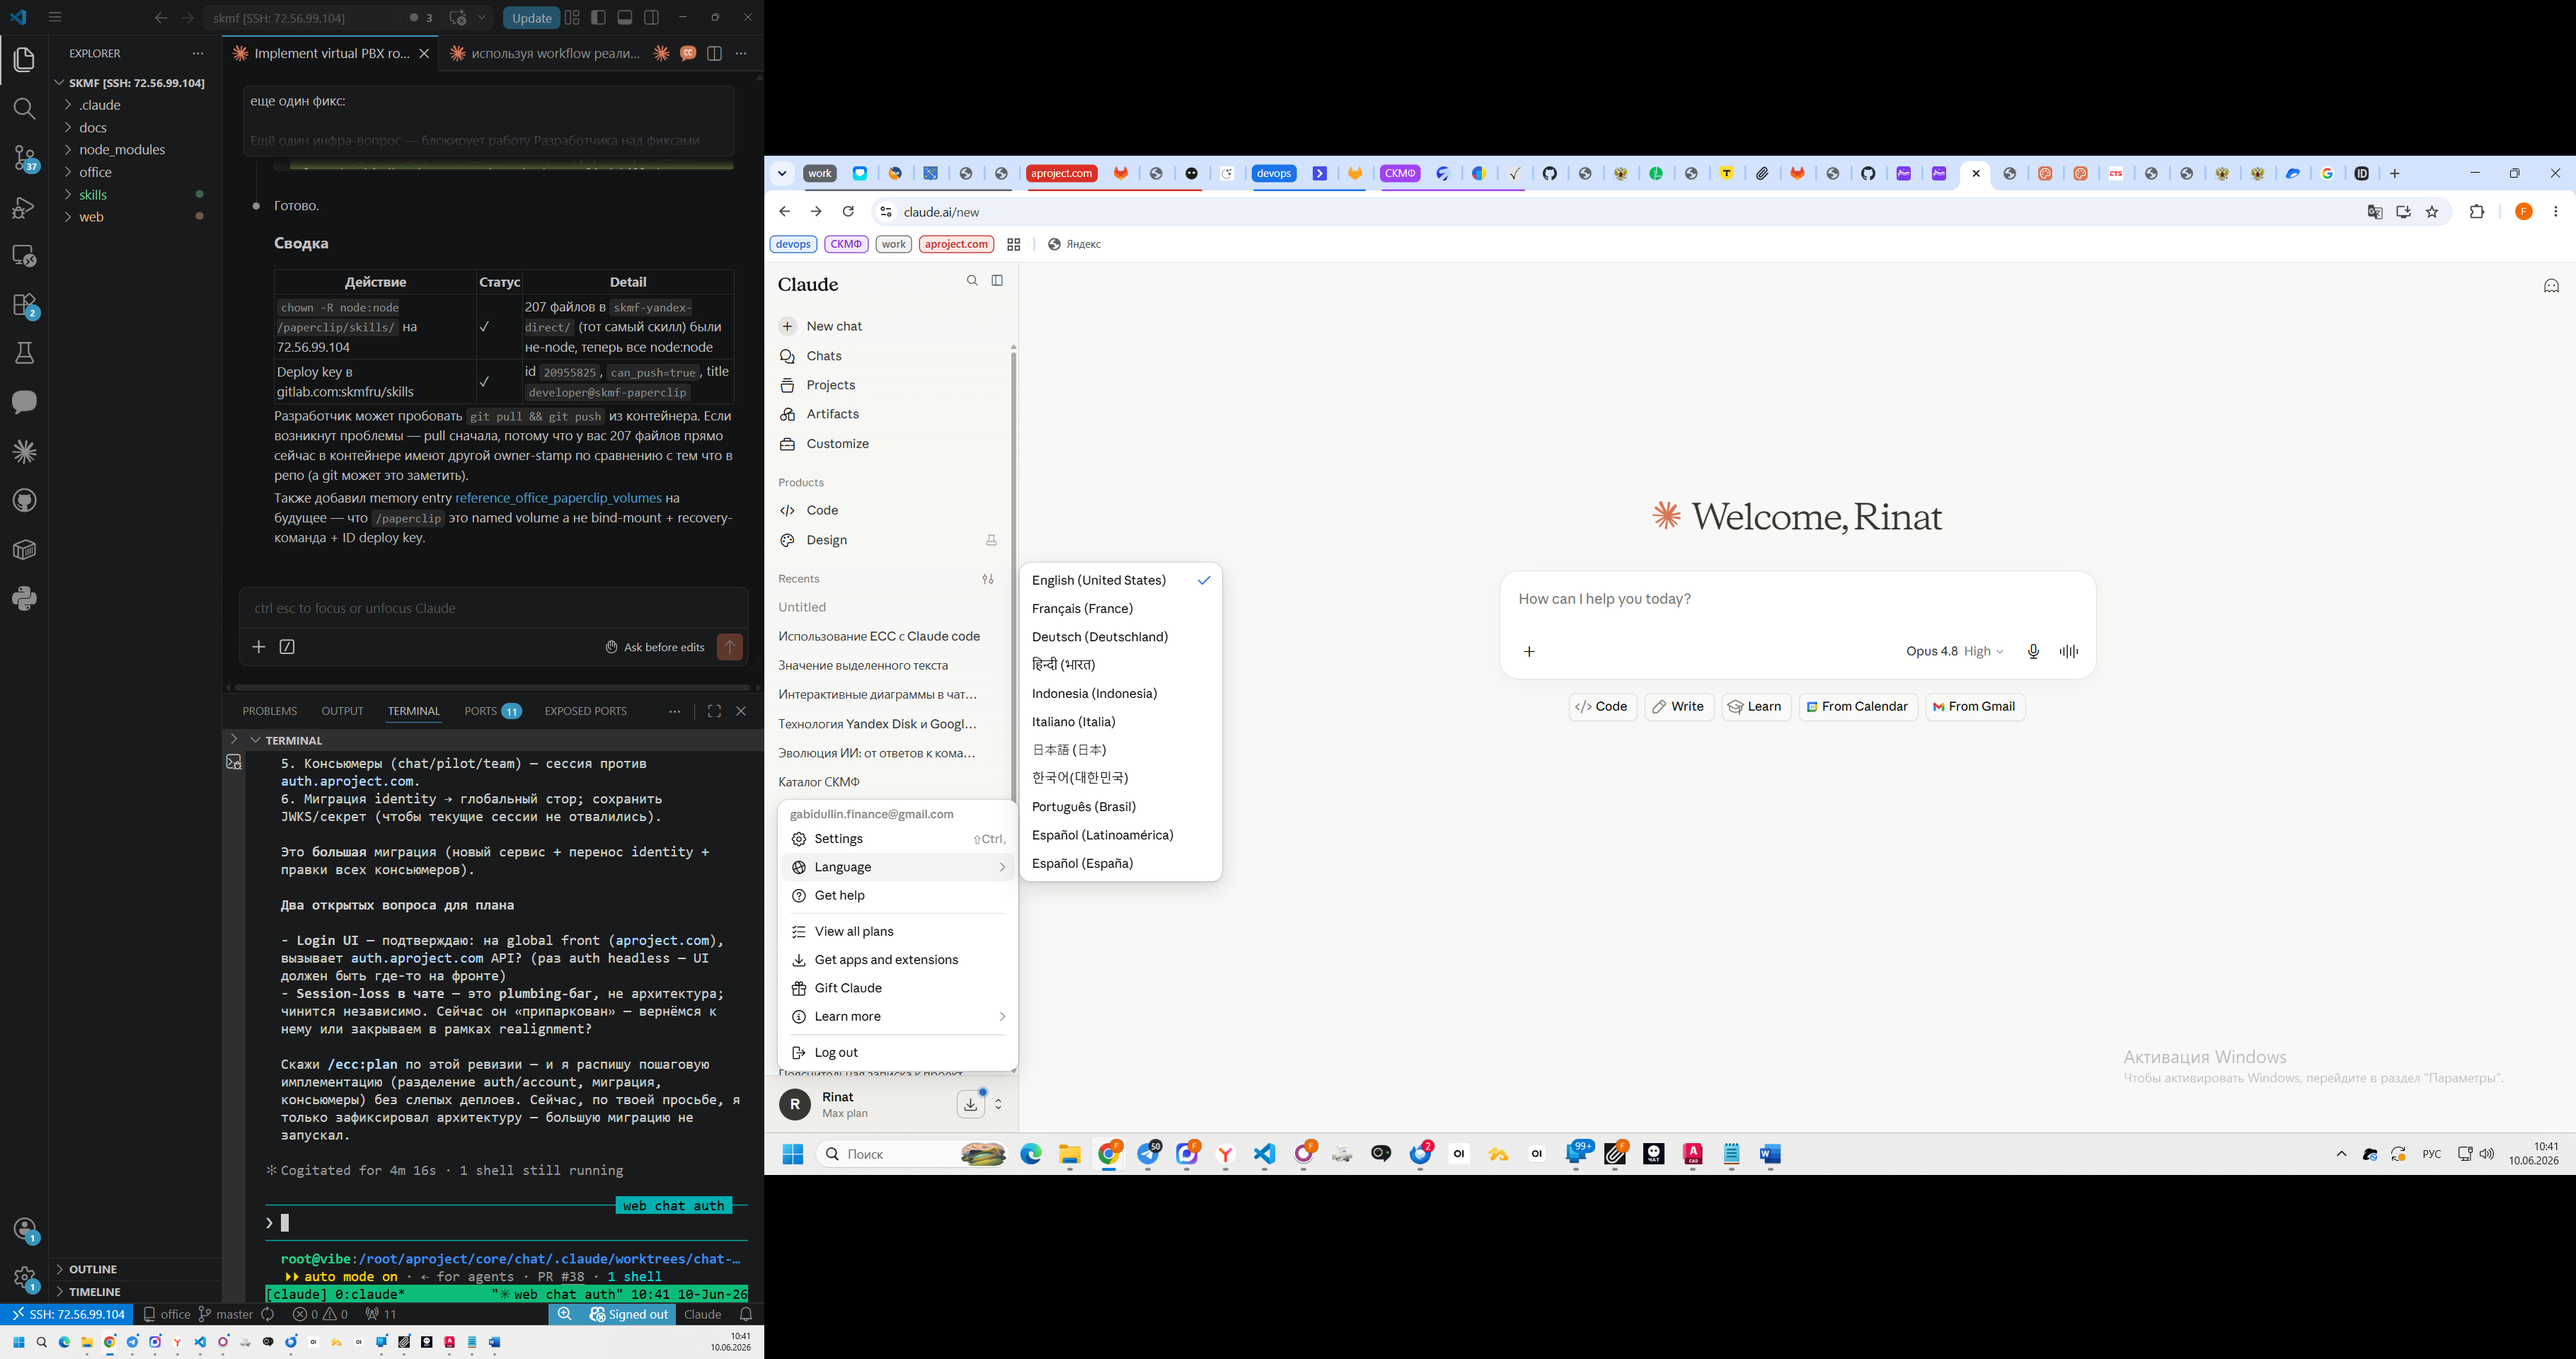This screenshot has height=1359, width=2576.
Task: Open the Chrome extensions puzzle icon
Action: coord(2477,212)
